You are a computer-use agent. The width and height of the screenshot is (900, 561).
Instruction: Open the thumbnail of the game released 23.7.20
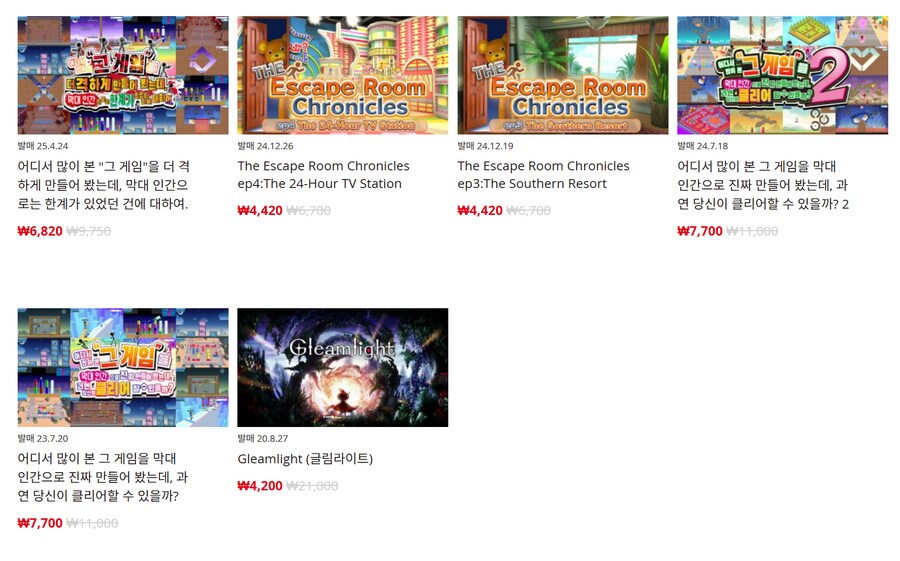click(x=123, y=367)
